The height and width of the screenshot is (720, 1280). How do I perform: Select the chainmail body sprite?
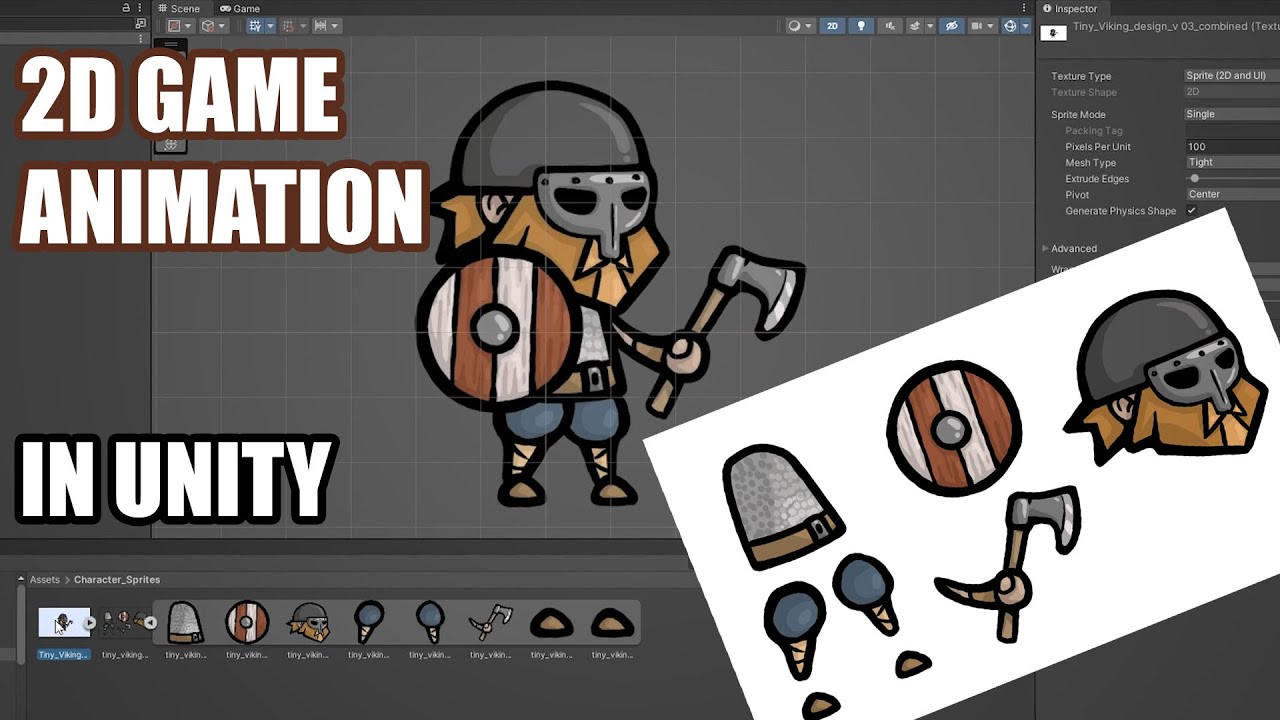(185, 622)
